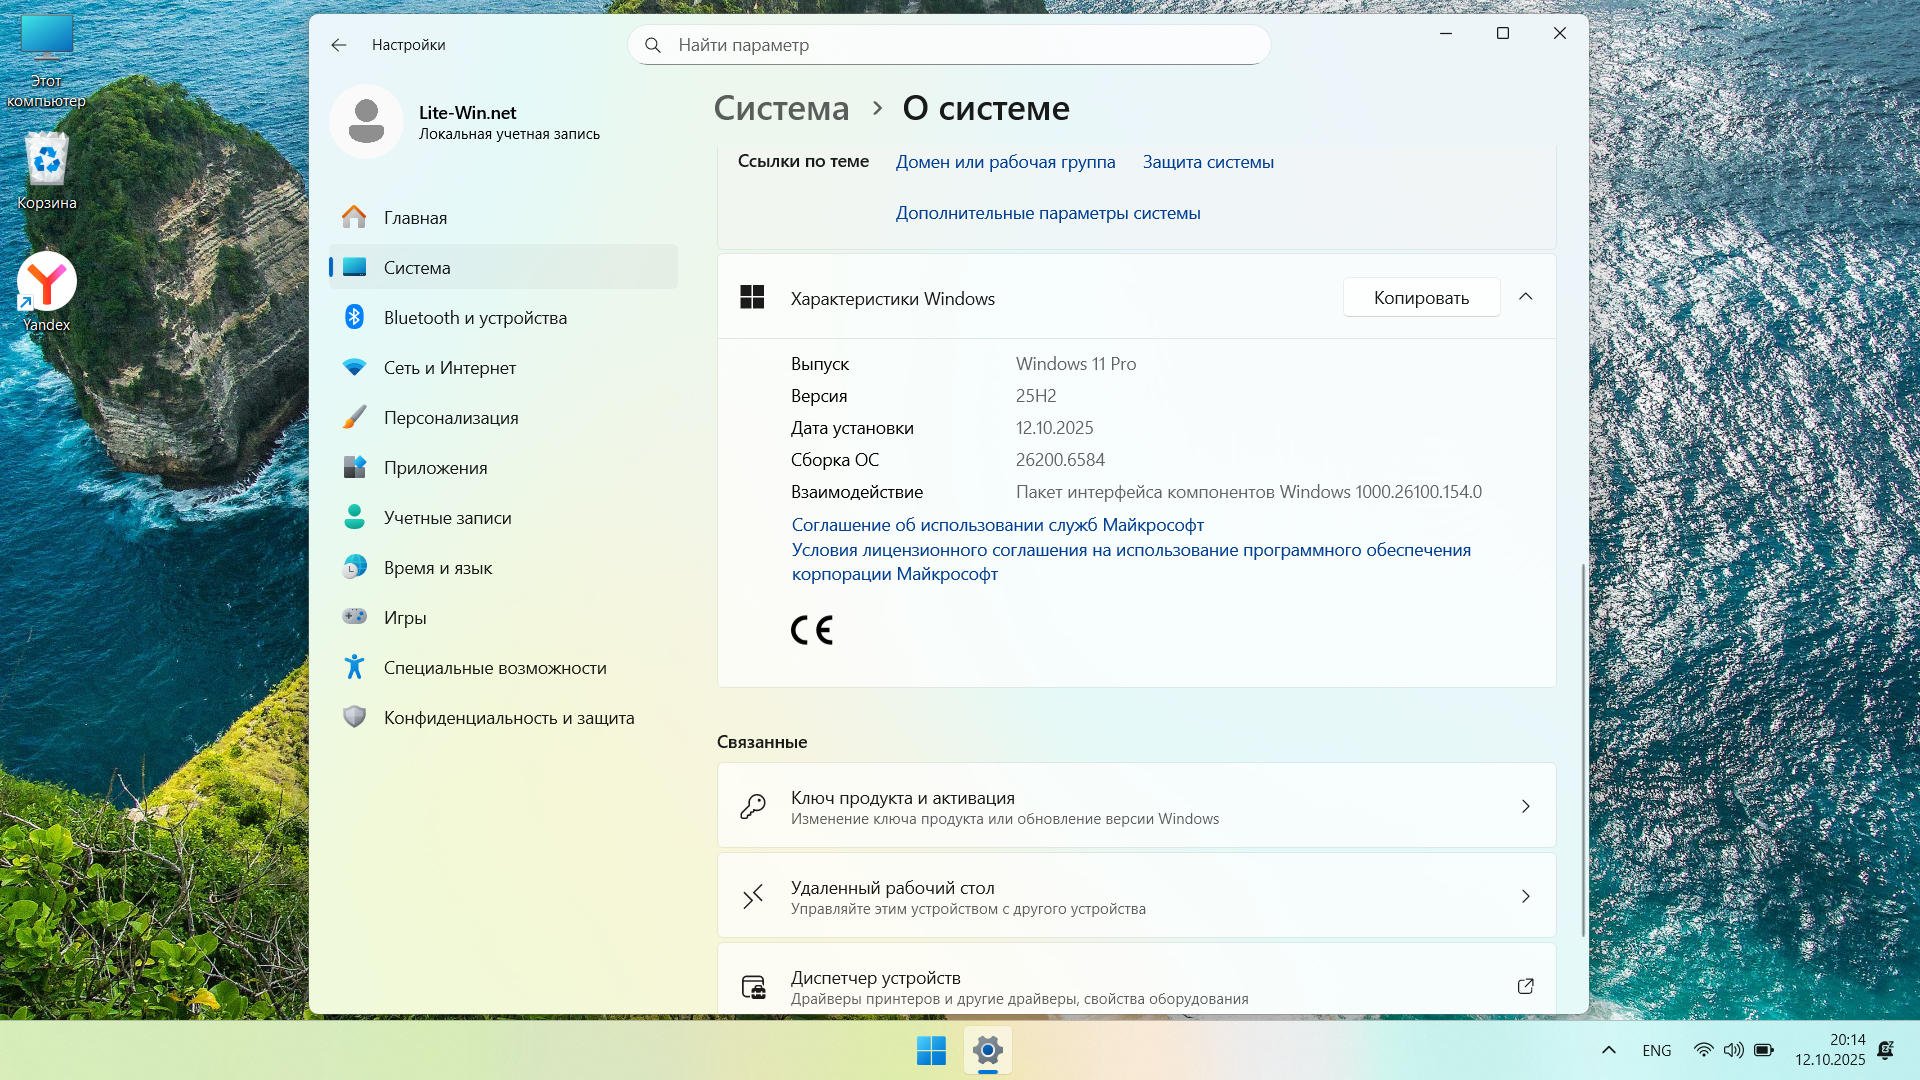Go to Приложения in sidebar
Screen dimensions: 1920x1080
coord(435,468)
